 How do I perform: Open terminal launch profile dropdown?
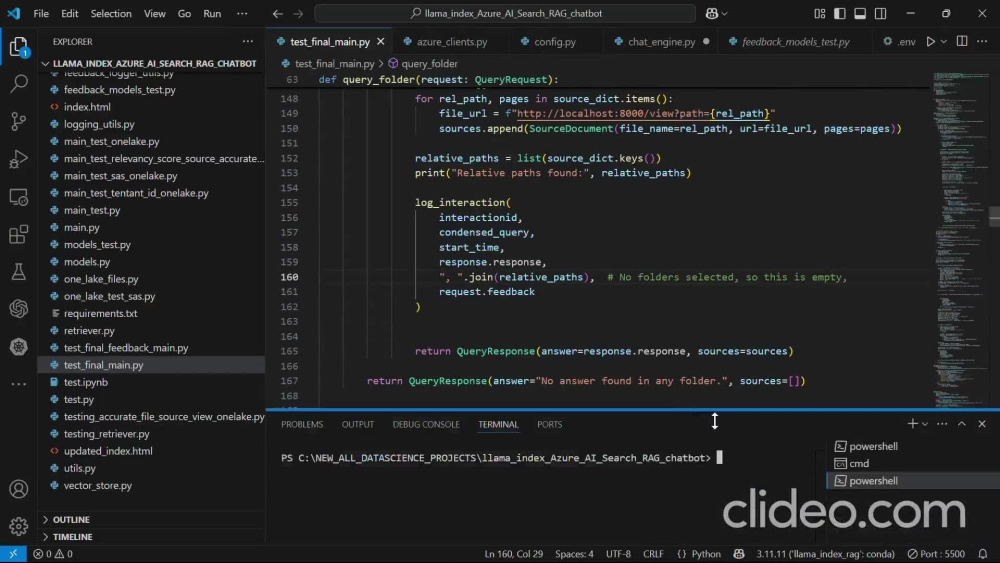(925, 424)
